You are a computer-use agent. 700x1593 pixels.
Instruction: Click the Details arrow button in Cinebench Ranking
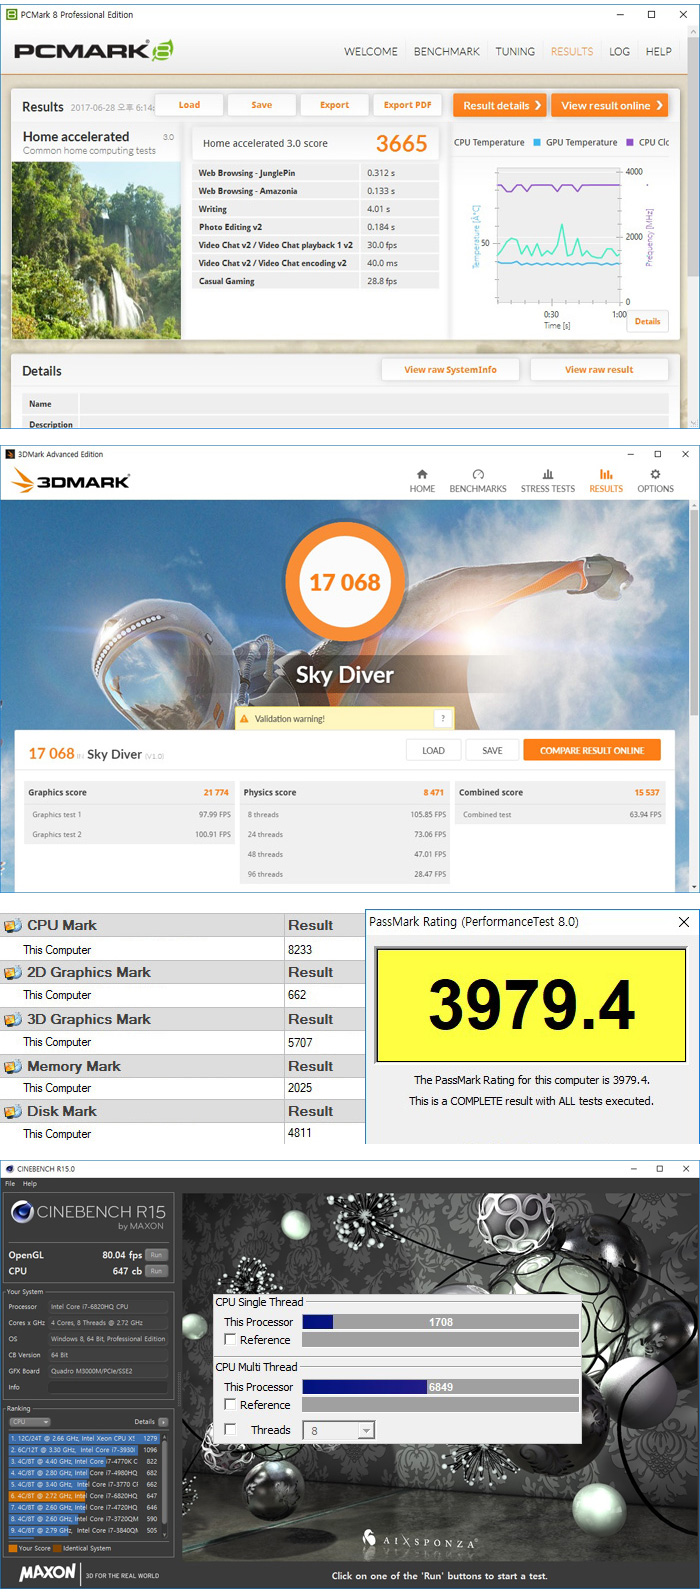(163, 1421)
